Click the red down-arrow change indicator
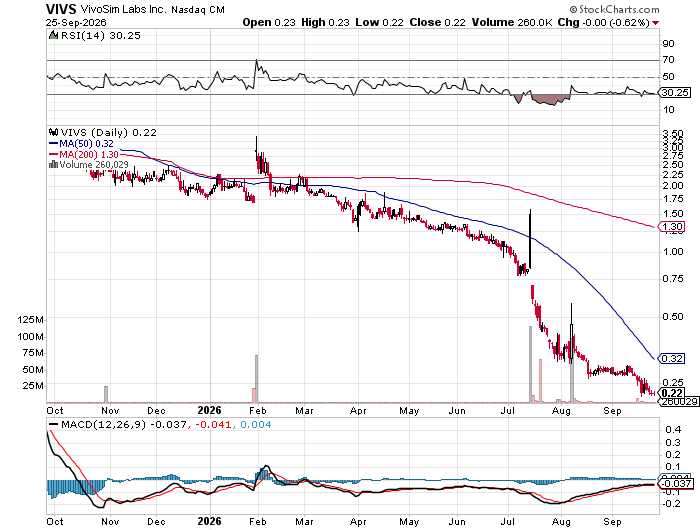700x530 pixels. [655, 23]
